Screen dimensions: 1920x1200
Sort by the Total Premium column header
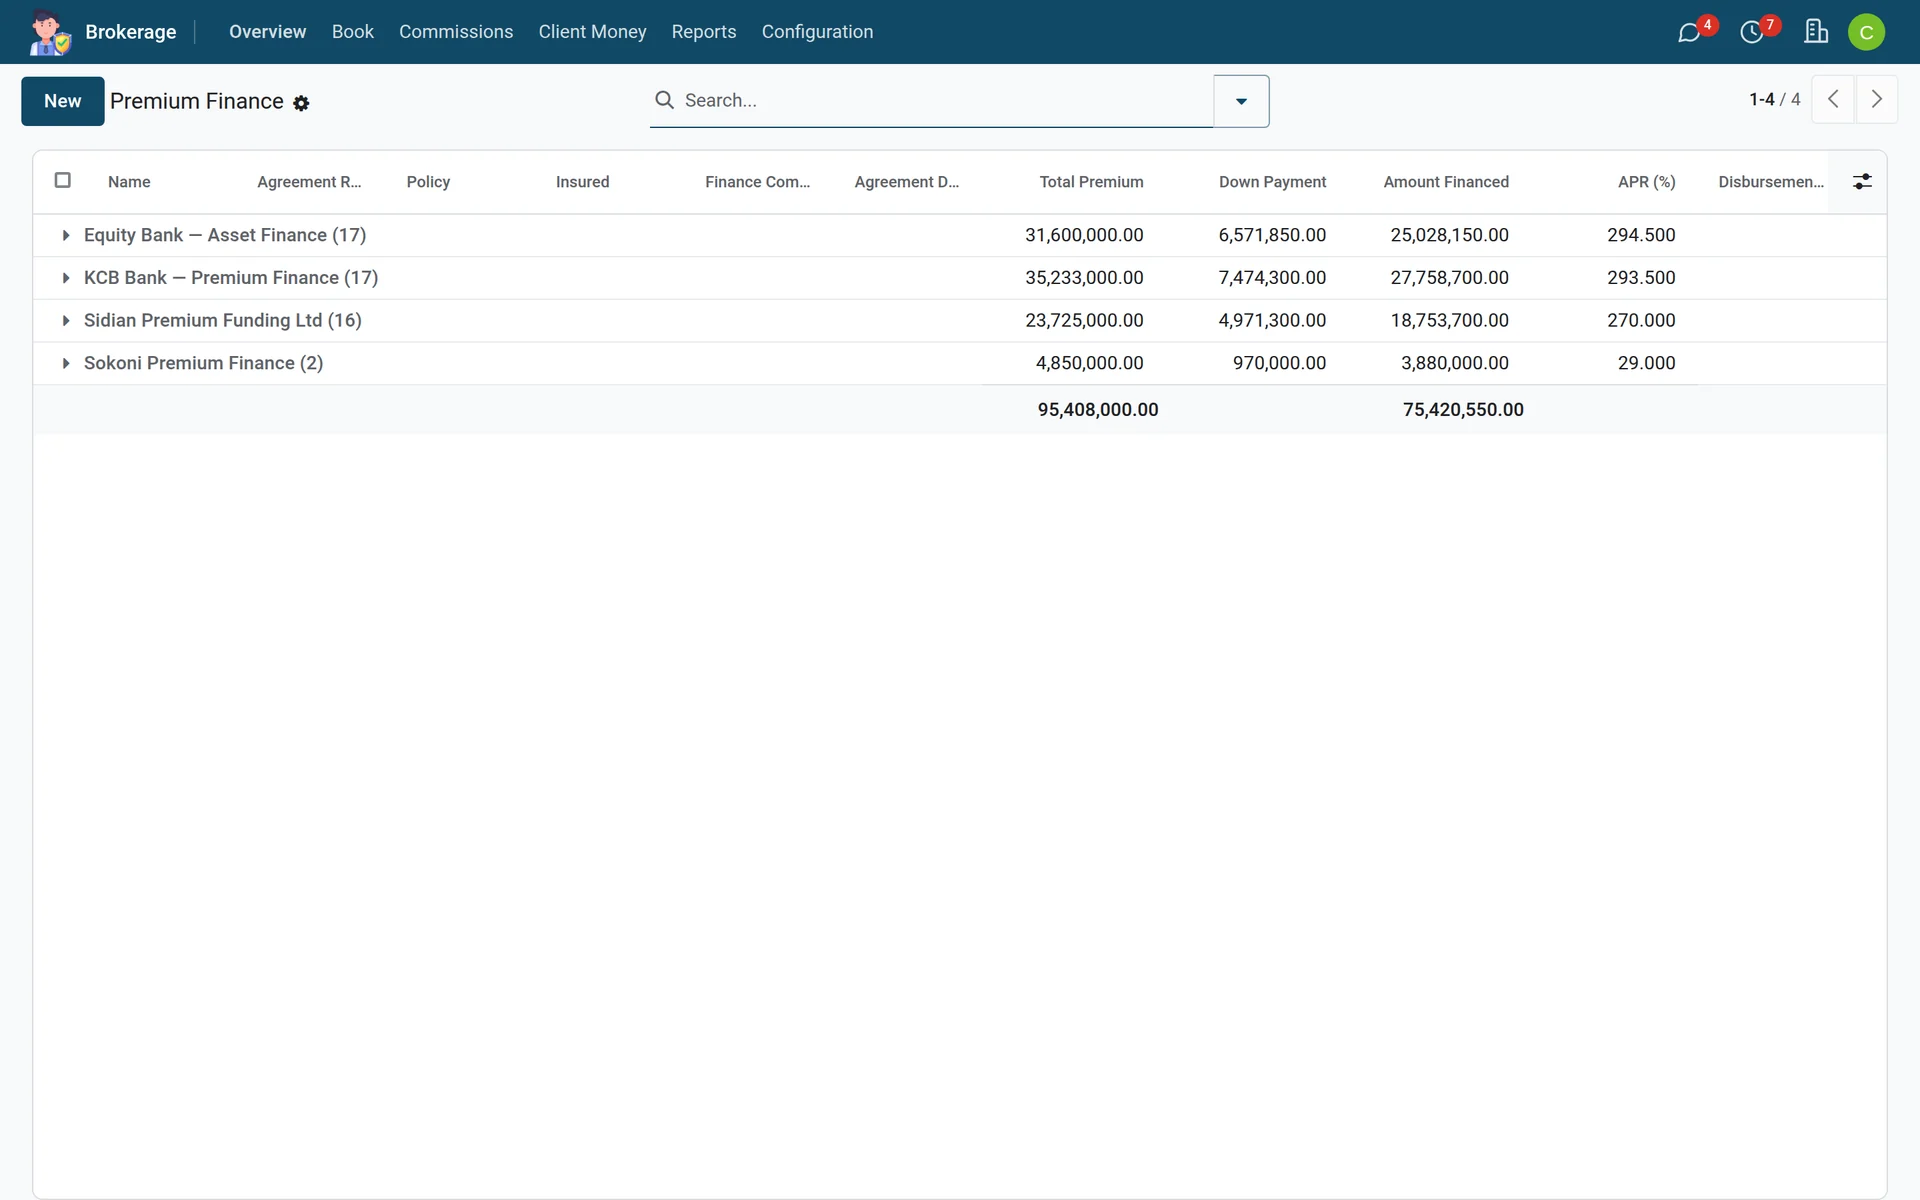point(1091,182)
